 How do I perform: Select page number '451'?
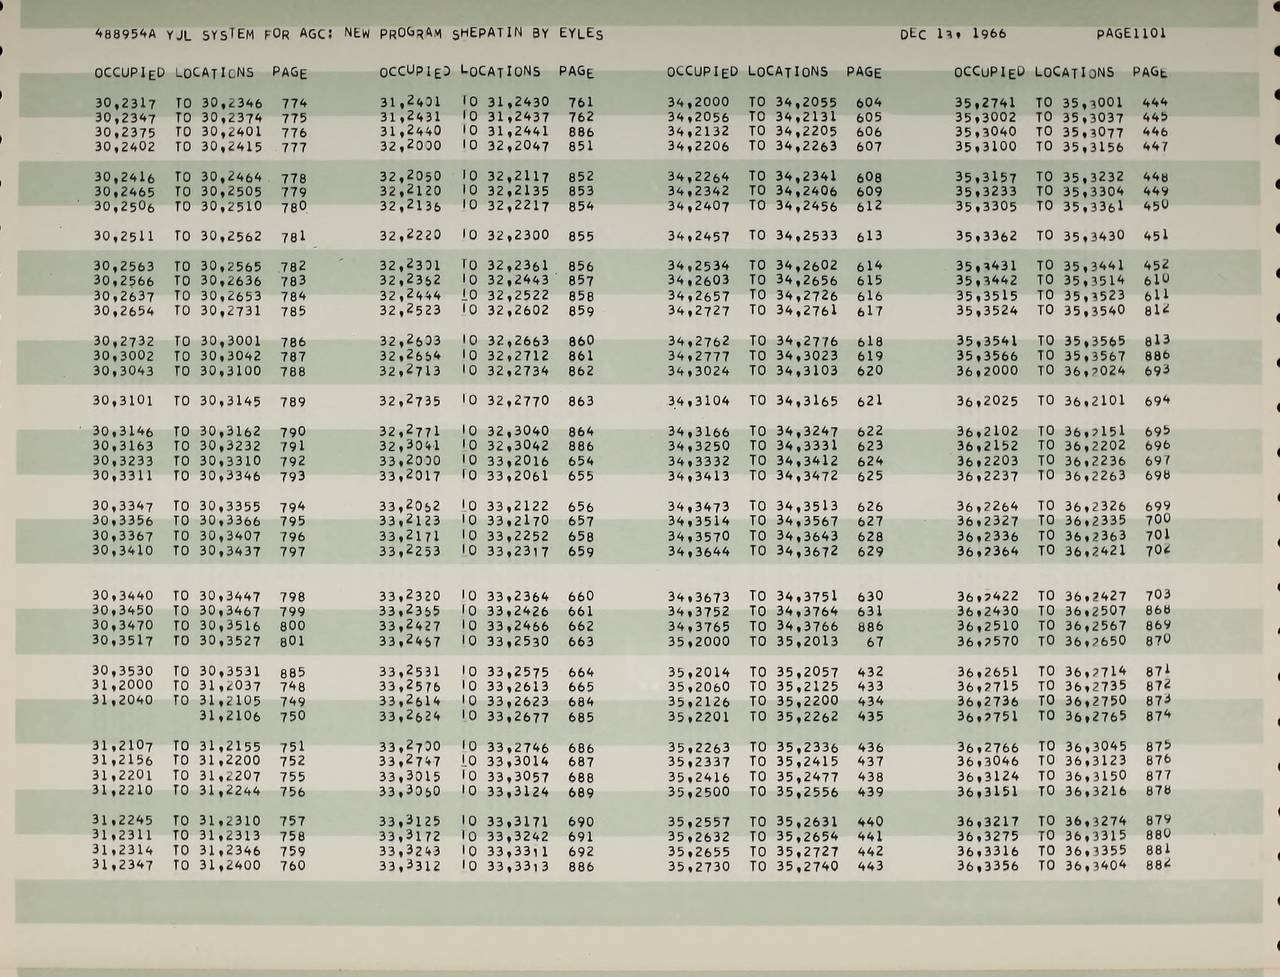coord(1156,236)
